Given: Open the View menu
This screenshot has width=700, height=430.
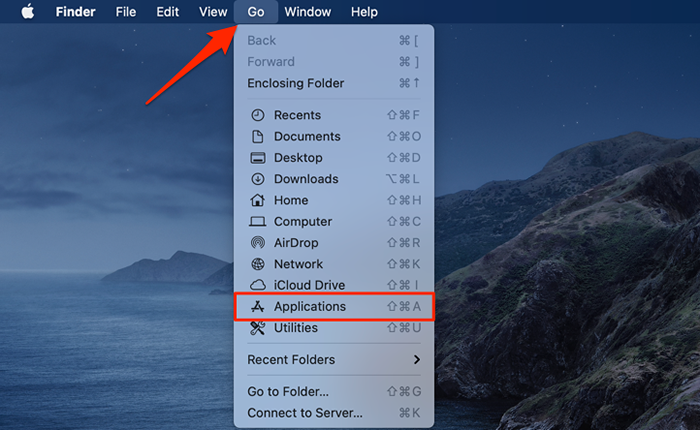Looking at the screenshot, I should point(213,12).
